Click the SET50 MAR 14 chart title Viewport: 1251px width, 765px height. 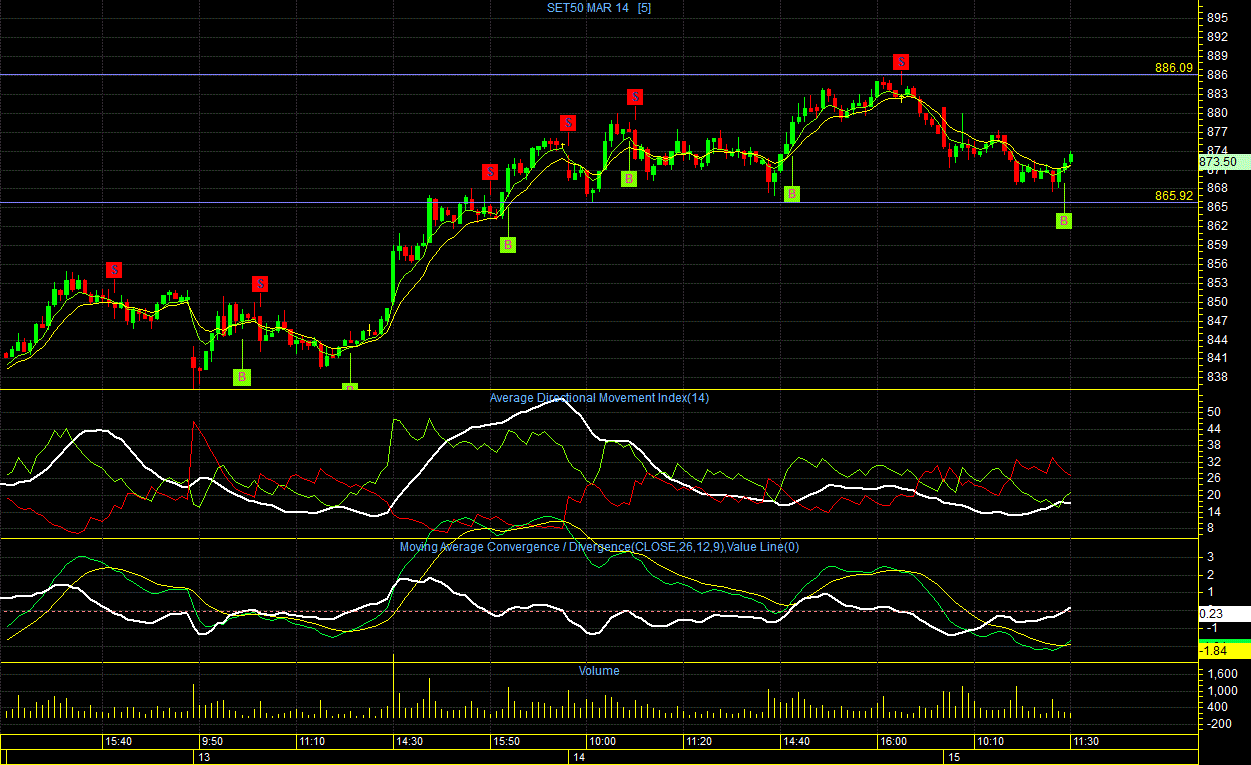(x=598, y=8)
